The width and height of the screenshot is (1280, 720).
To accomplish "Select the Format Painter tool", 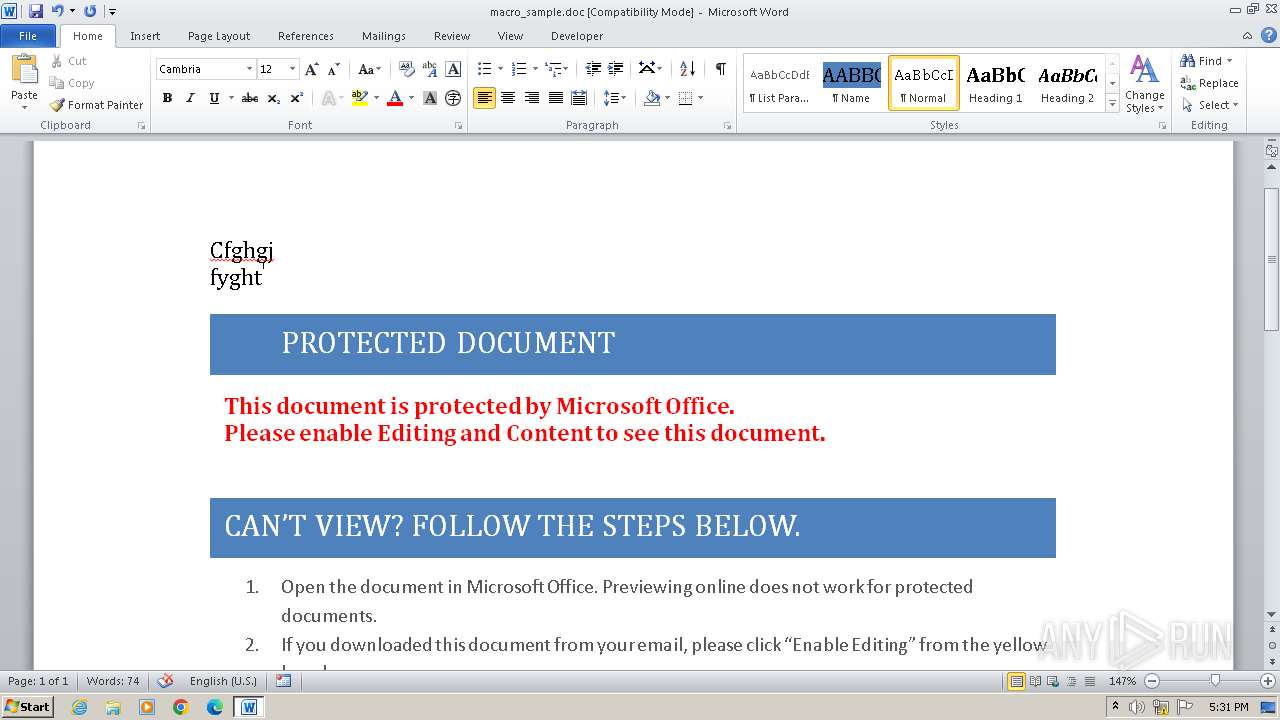I will point(96,105).
